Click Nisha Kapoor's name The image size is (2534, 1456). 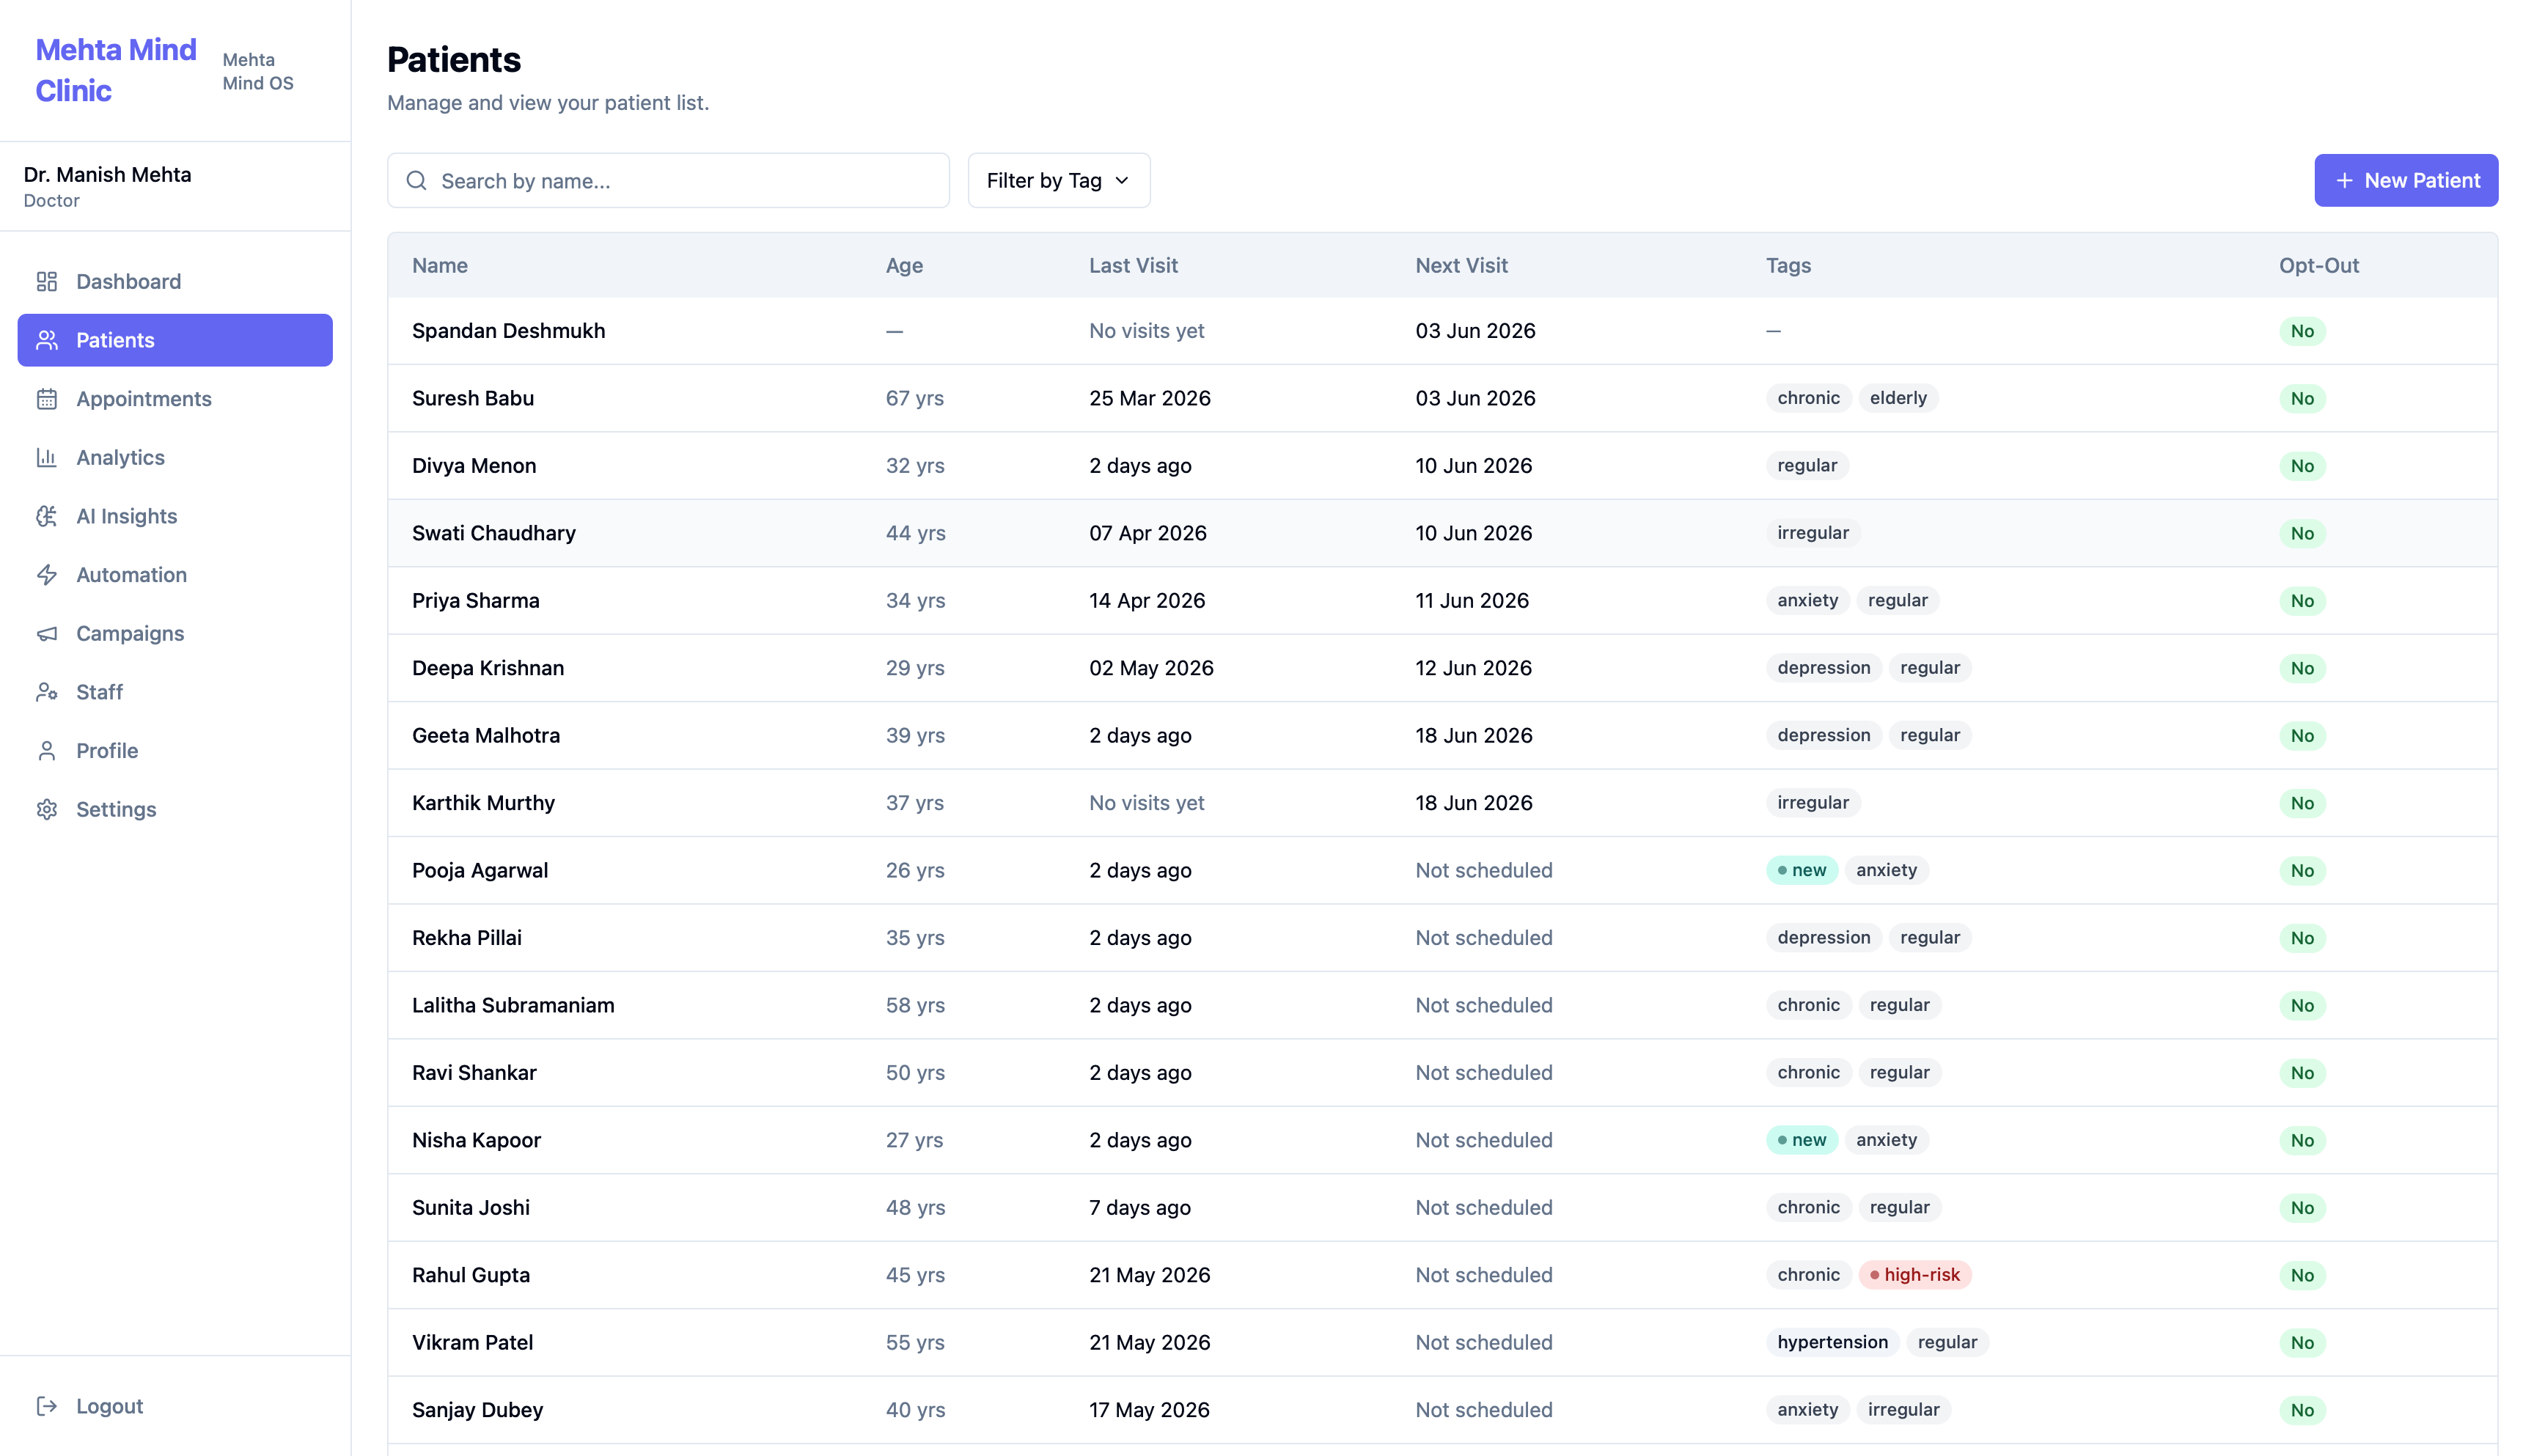pyautogui.click(x=476, y=1140)
